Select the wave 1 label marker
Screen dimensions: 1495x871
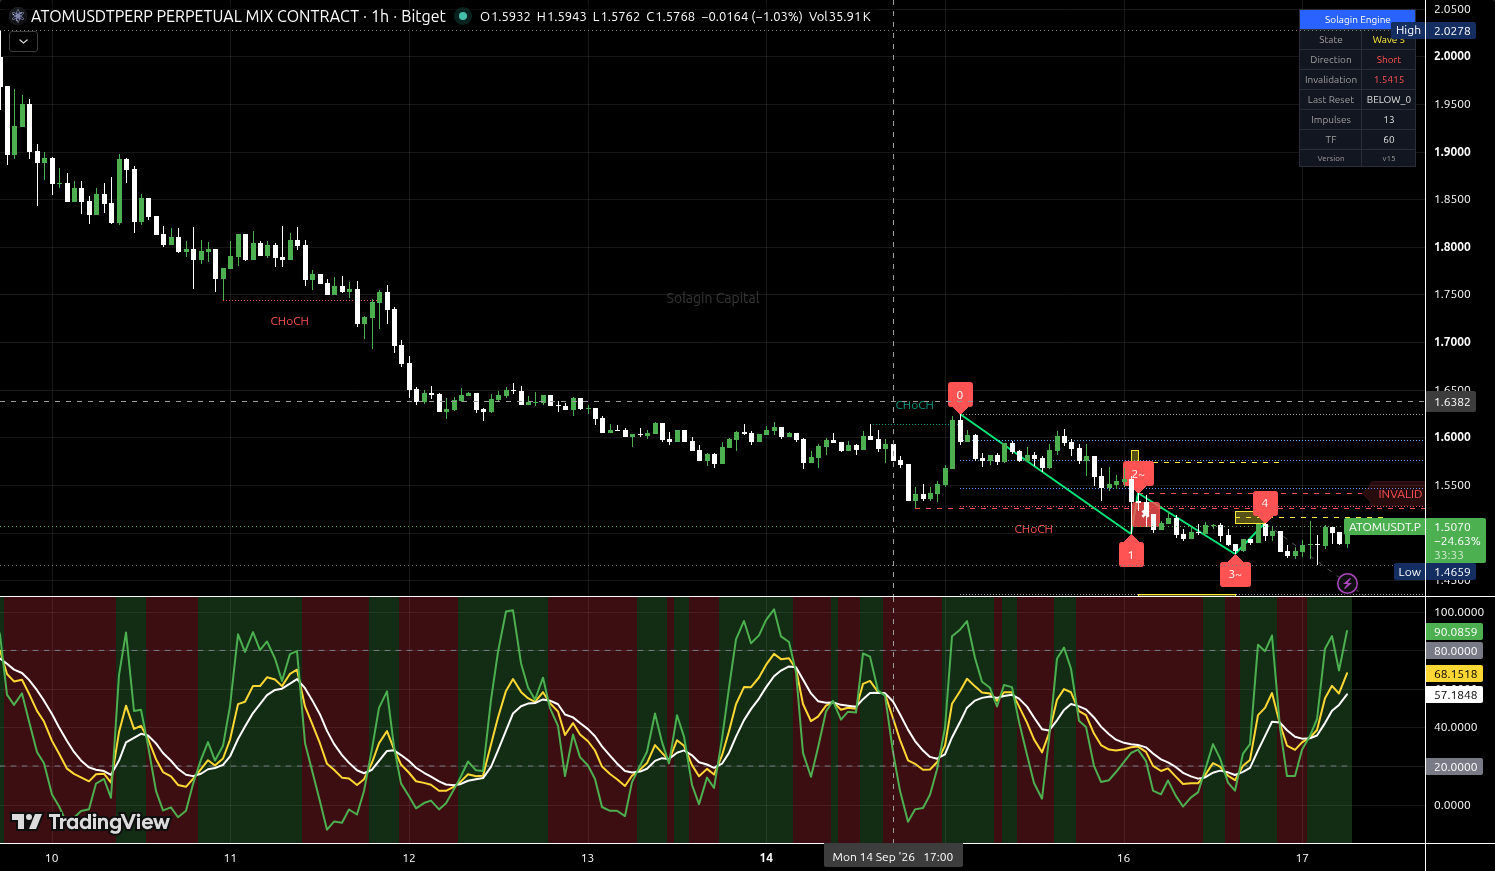1131,553
